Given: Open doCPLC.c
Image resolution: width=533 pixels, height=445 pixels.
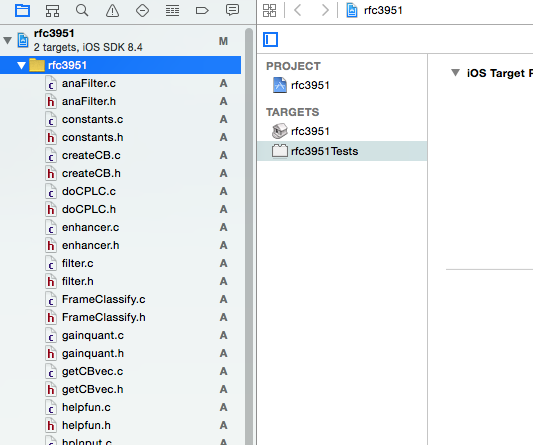Looking at the screenshot, I should 89,191.
